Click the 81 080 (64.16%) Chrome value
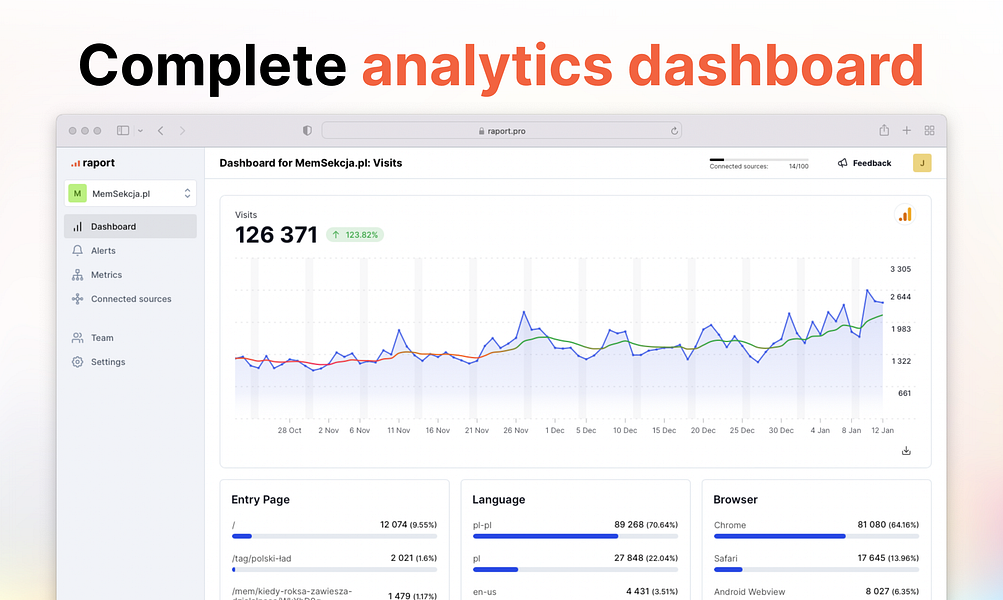The height and width of the screenshot is (600, 1003). (x=888, y=525)
